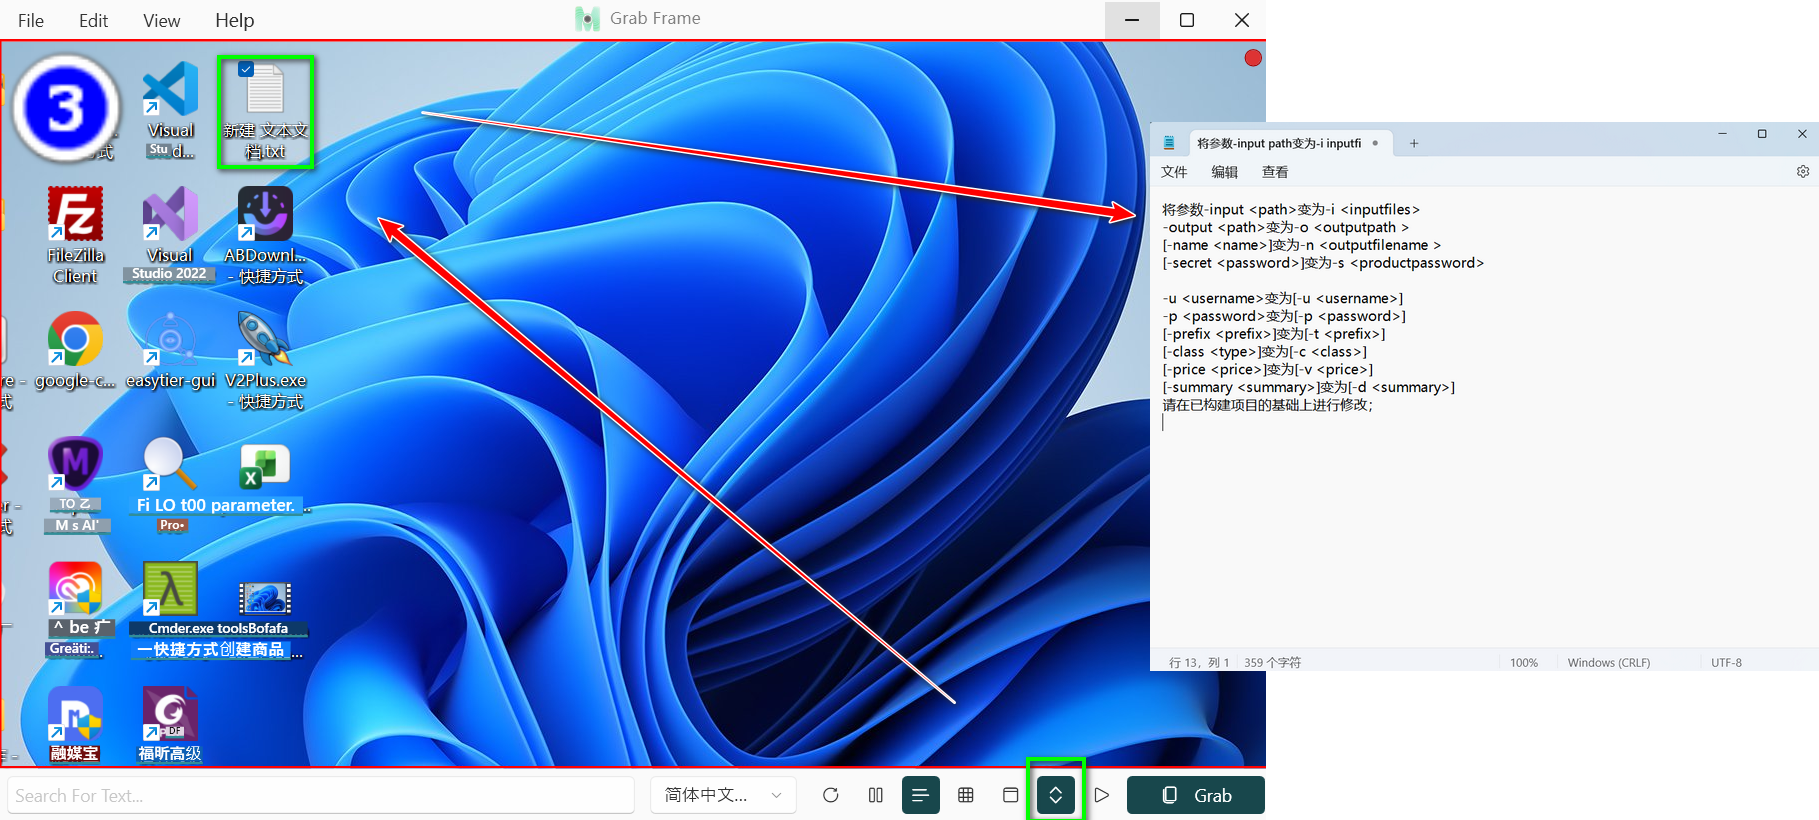Click the Search For Text input field

point(320,795)
